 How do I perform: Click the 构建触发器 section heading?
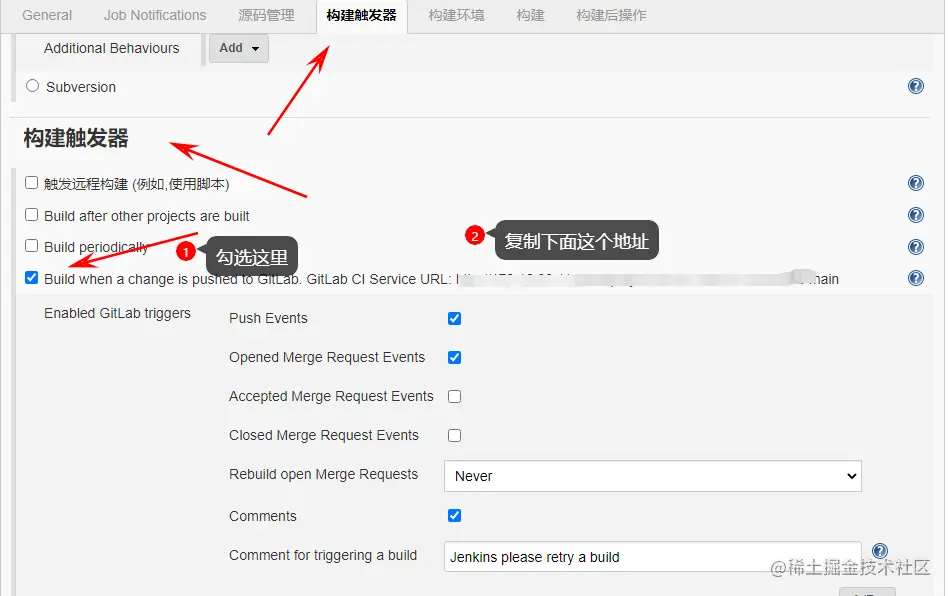click(x=76, y=138)
